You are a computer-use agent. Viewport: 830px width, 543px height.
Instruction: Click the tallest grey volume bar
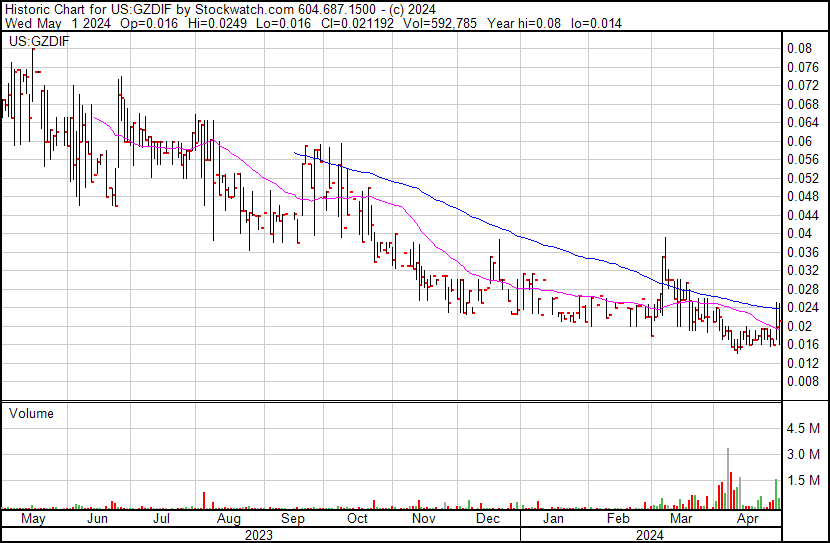pos(728,478)
